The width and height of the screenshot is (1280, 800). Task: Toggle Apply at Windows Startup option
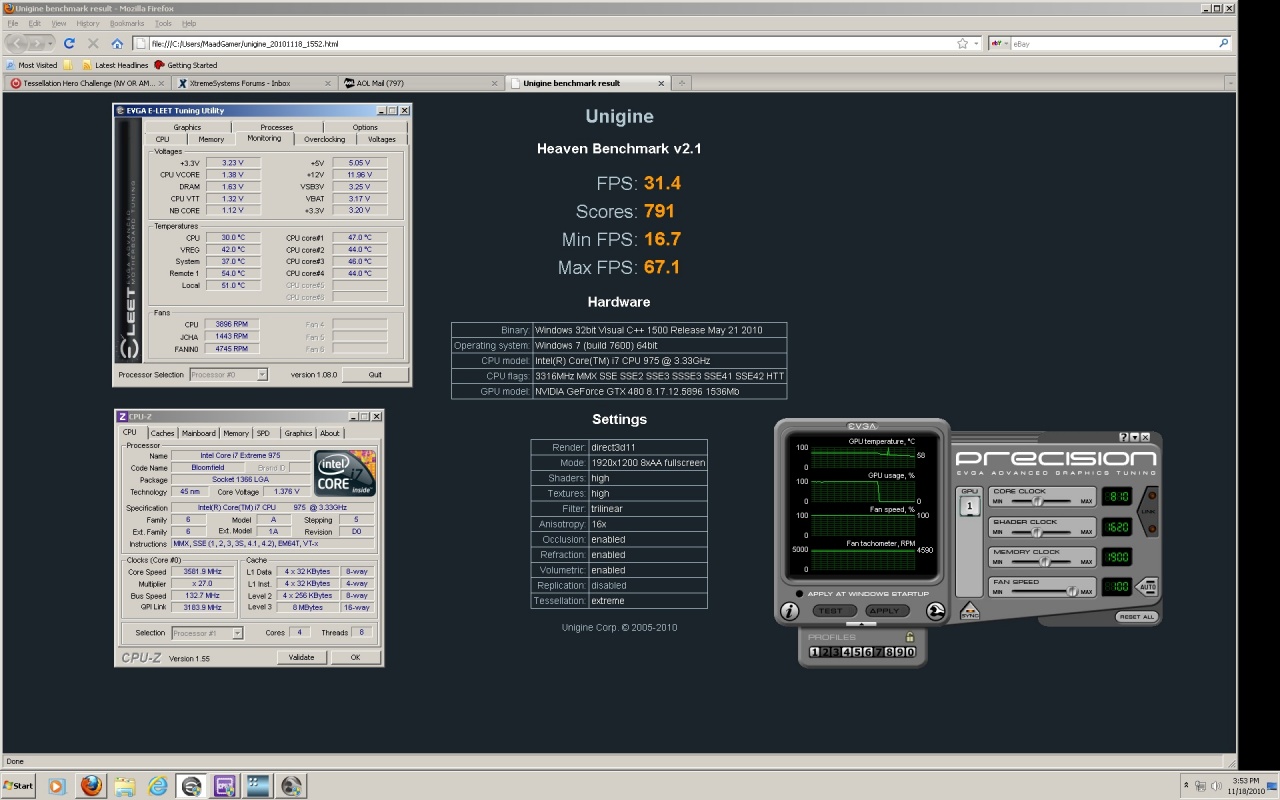coord(799,594)
